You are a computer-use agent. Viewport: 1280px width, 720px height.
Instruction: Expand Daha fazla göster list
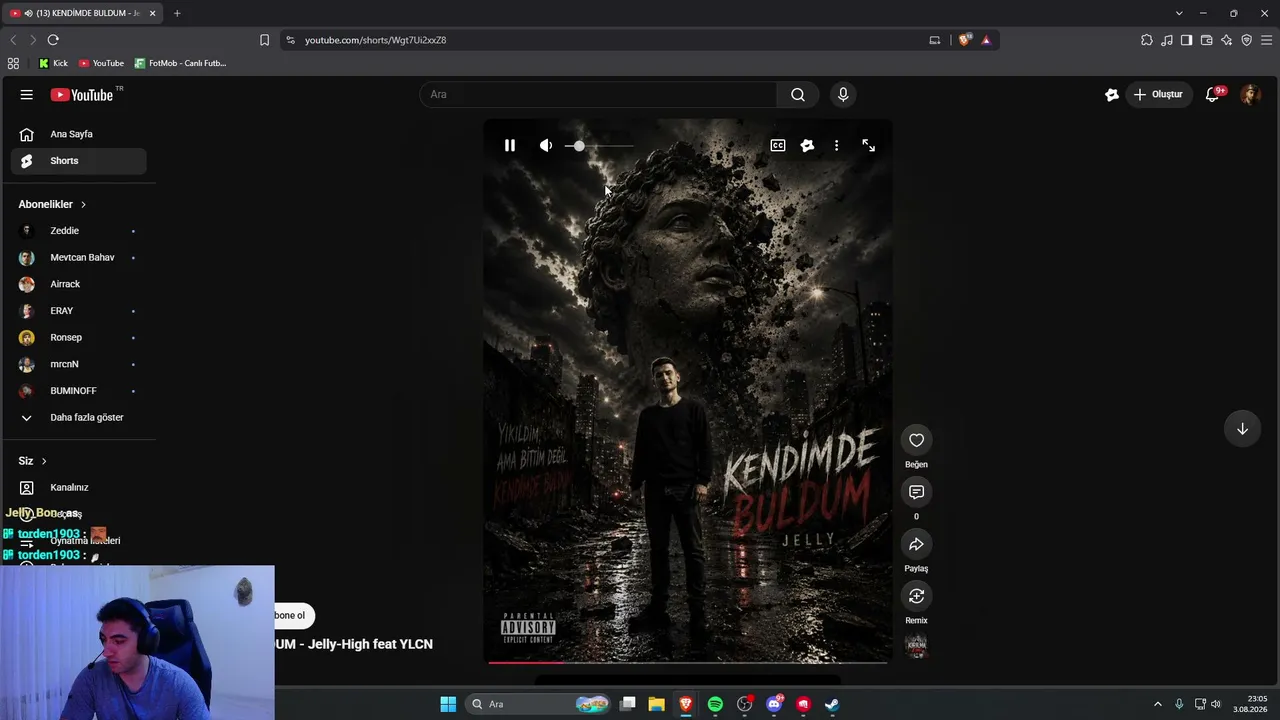79,418
